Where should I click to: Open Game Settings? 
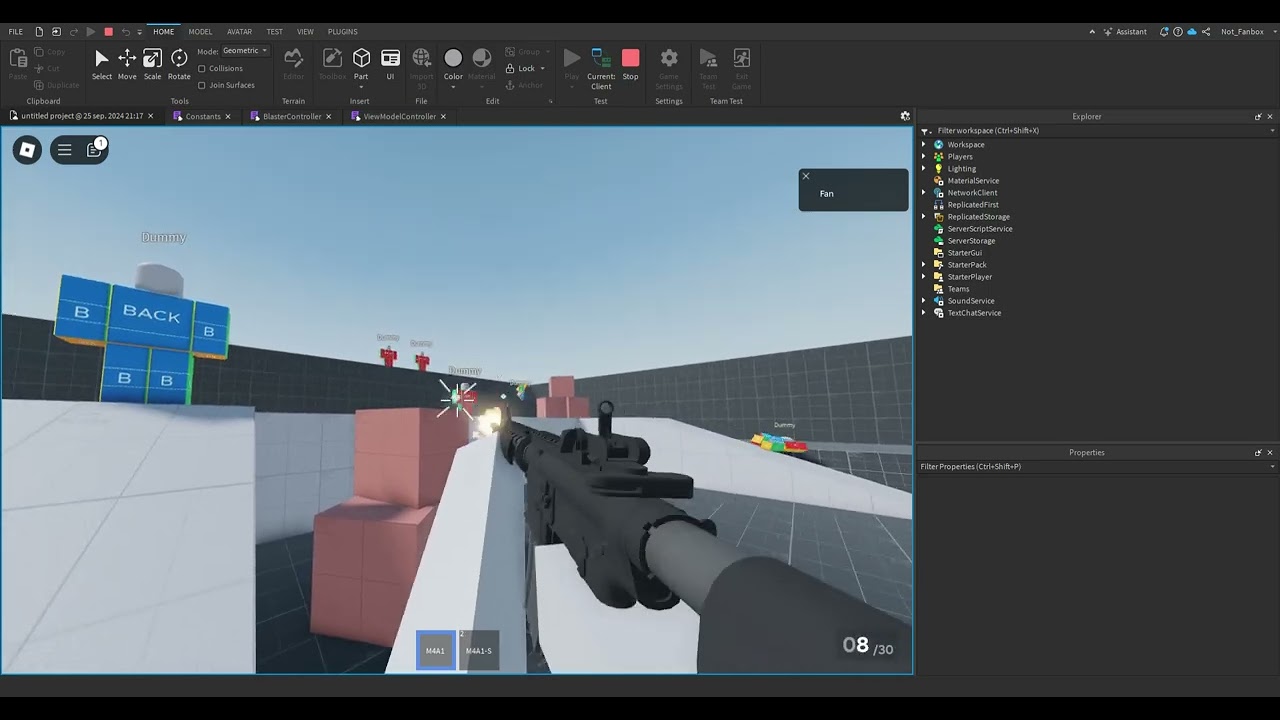(669, 68)
